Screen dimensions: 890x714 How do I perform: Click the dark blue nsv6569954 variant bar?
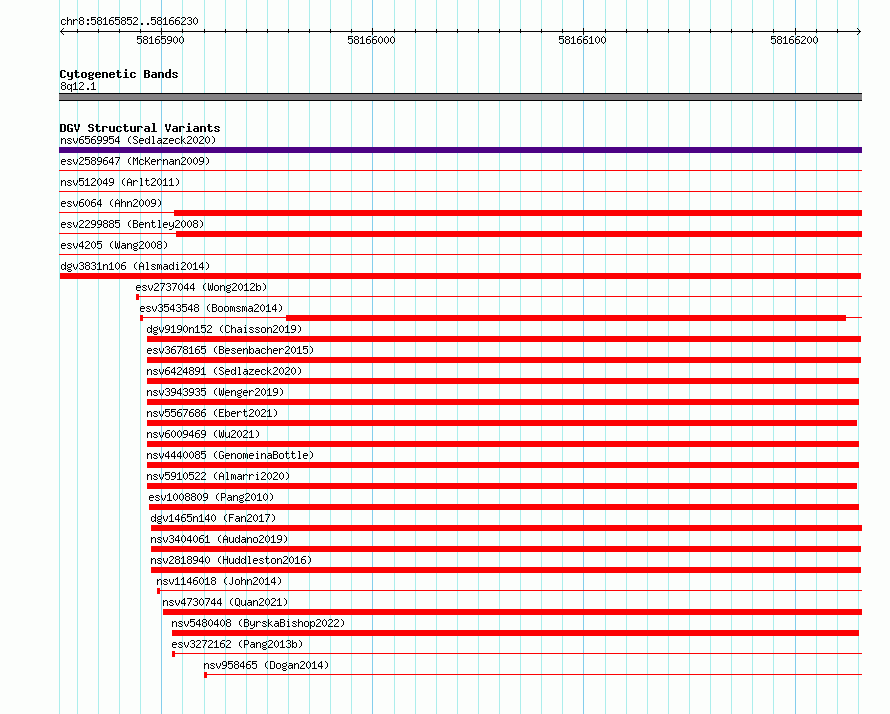point(460,150)
